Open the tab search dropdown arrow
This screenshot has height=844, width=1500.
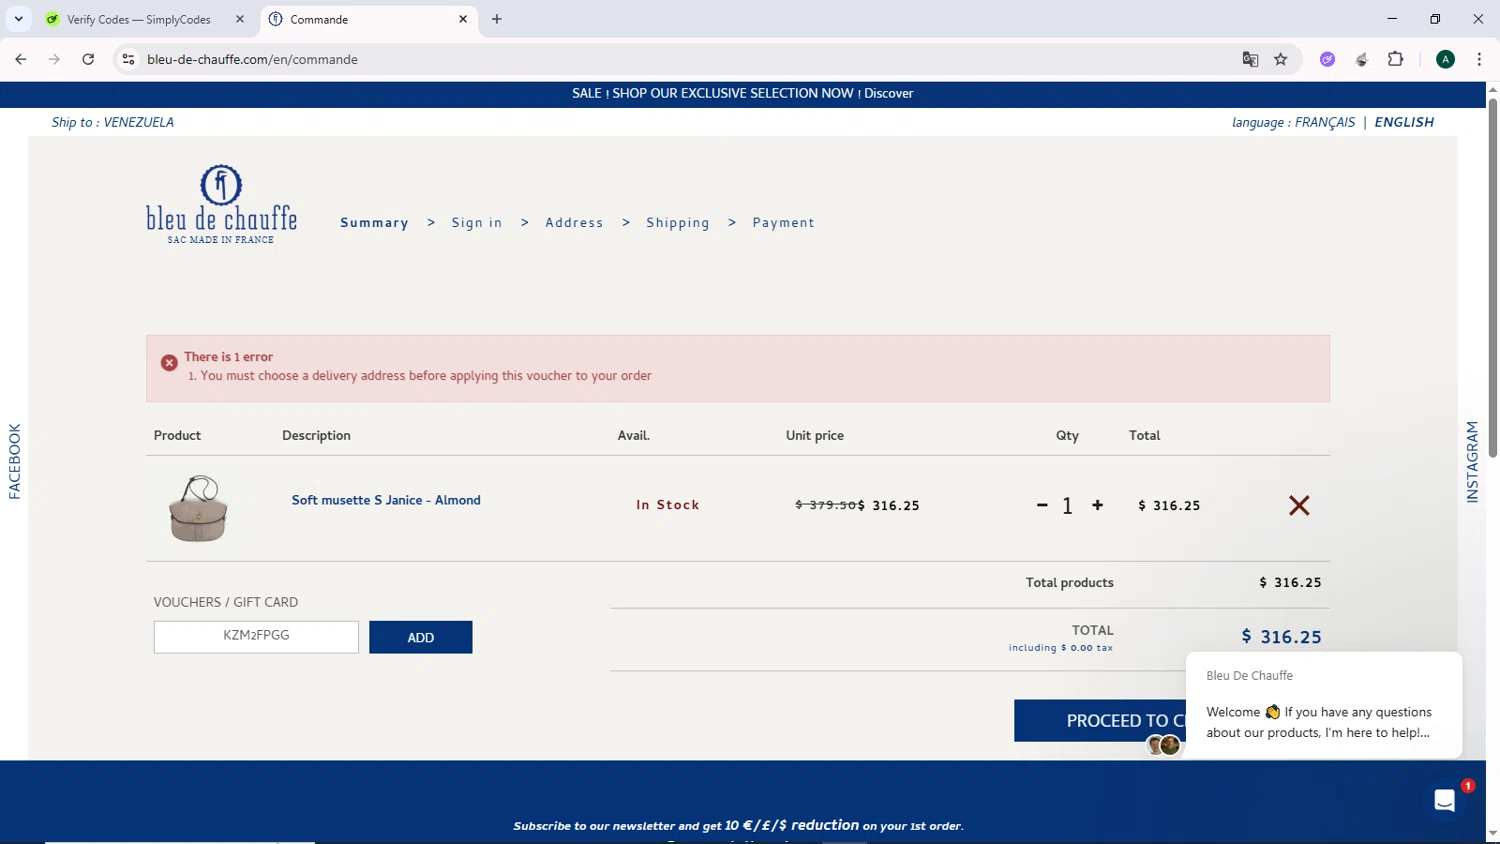point(18,19)
